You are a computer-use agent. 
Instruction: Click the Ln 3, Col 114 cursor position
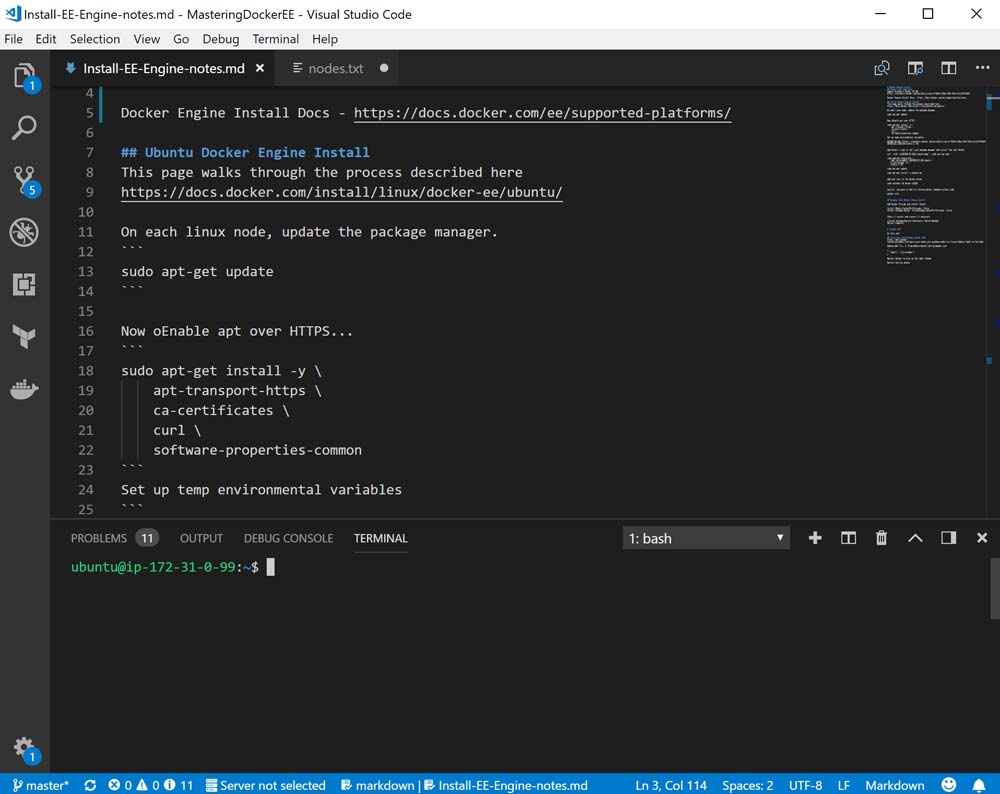(x=671, y=785)
